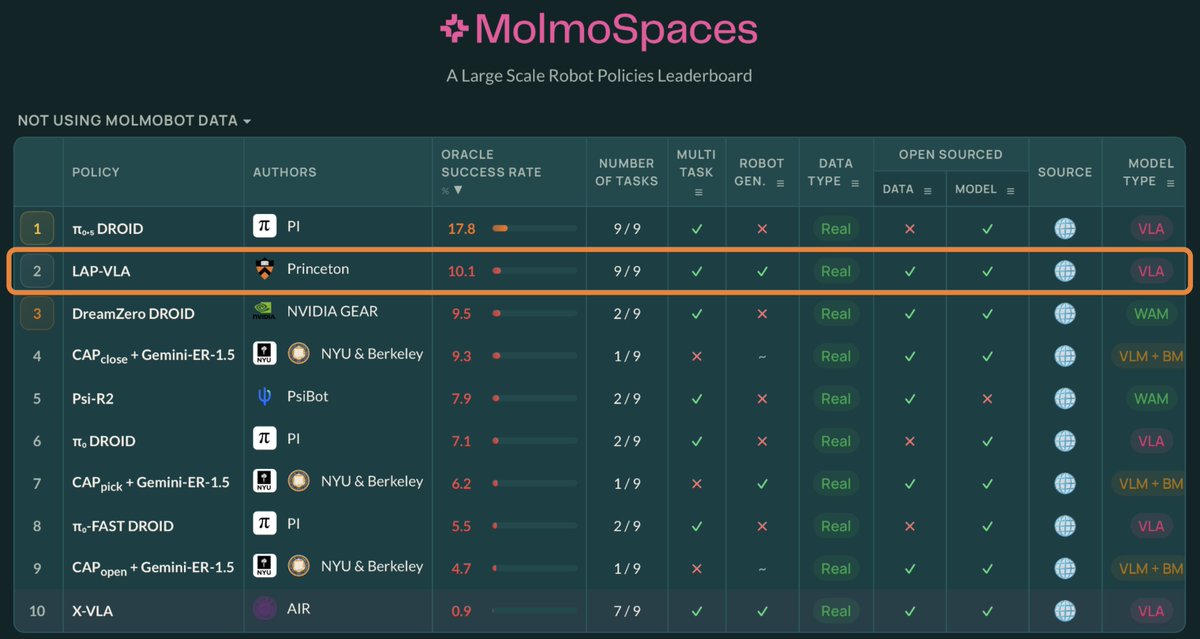
Task: Open the source globe icon for LAP-VLA
Action: 1065,271
